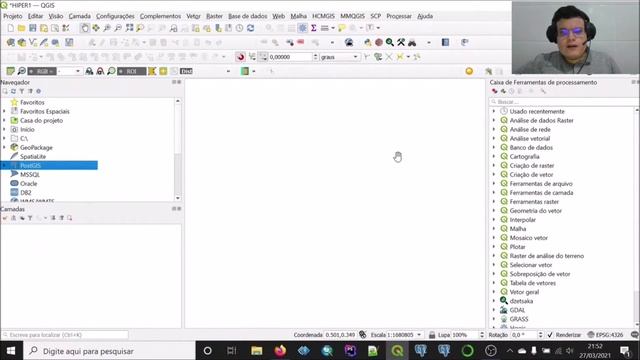This screenshot has height=360, width=640.
Task: Open File Explorer from the taskbar
Action: pyautogui.click(x=257, y=351)
